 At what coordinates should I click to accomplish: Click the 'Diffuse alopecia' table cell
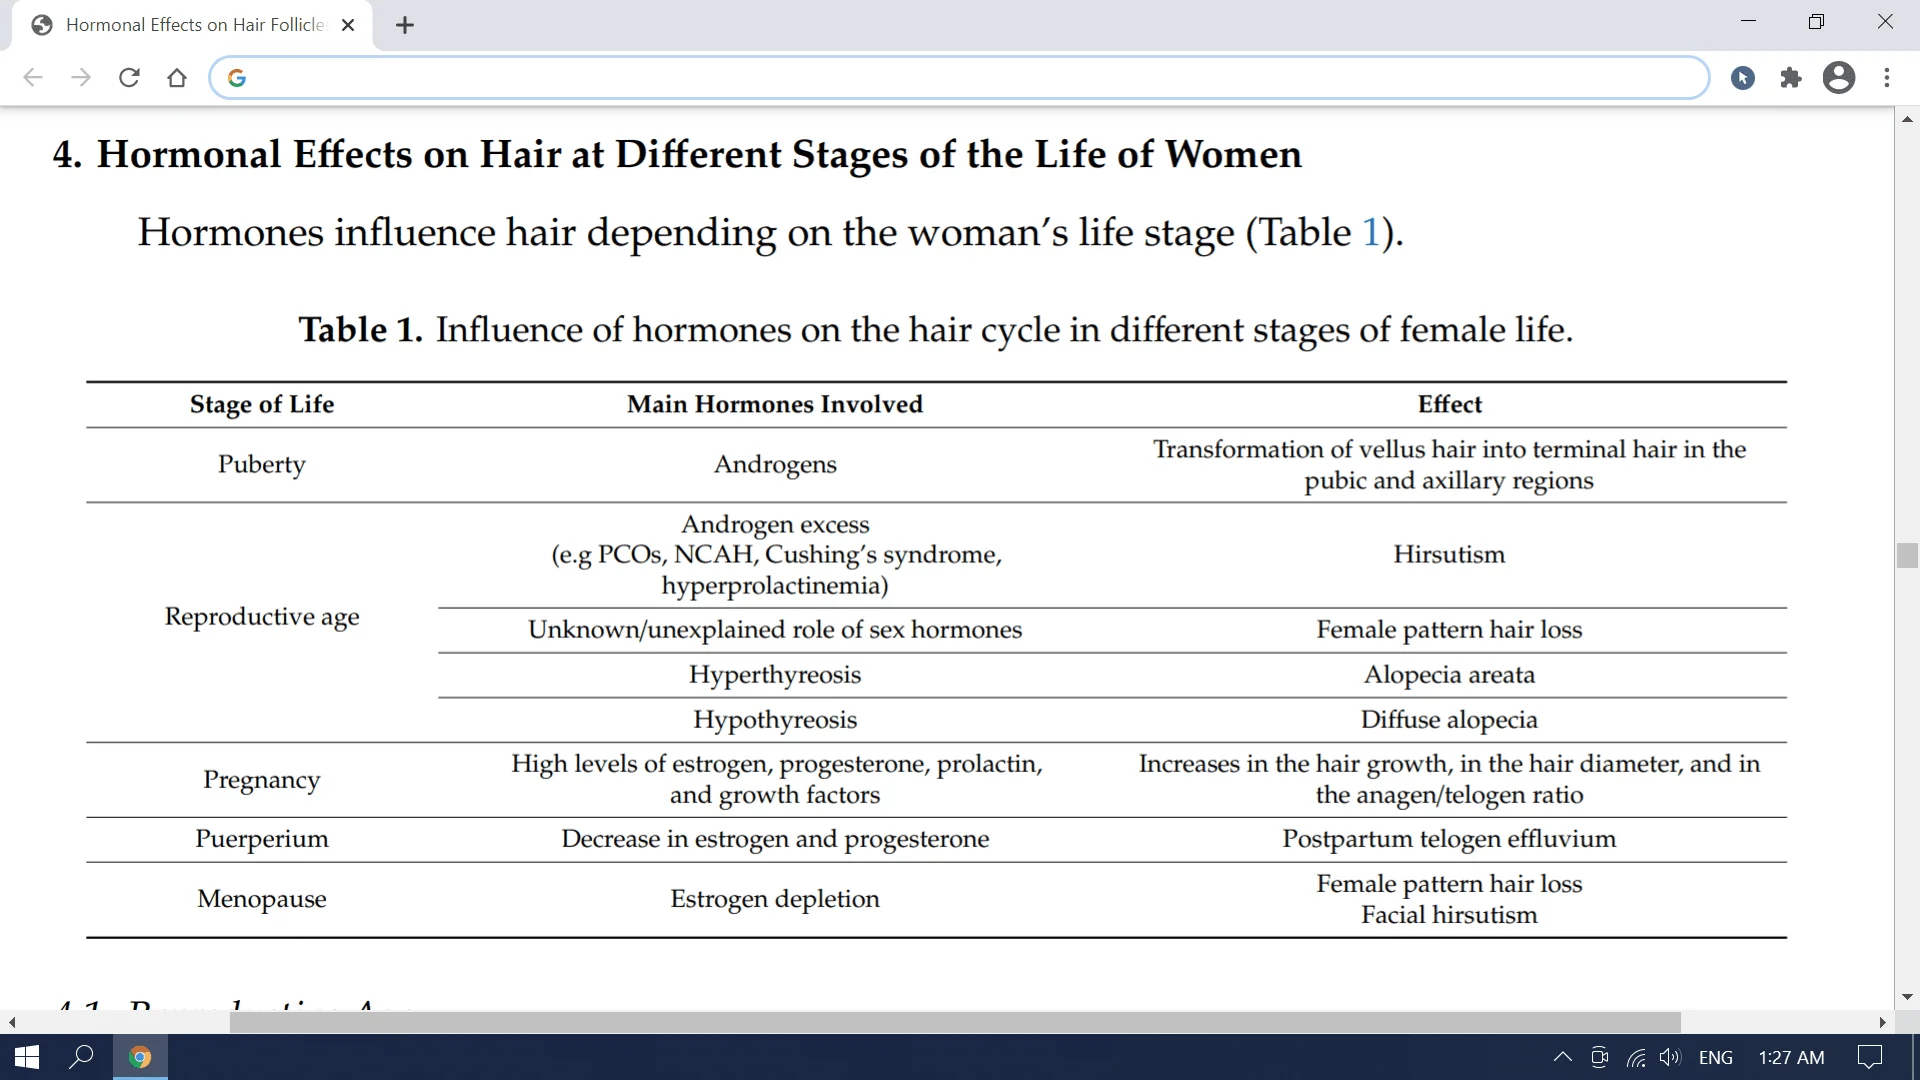tap(1449, 720)
